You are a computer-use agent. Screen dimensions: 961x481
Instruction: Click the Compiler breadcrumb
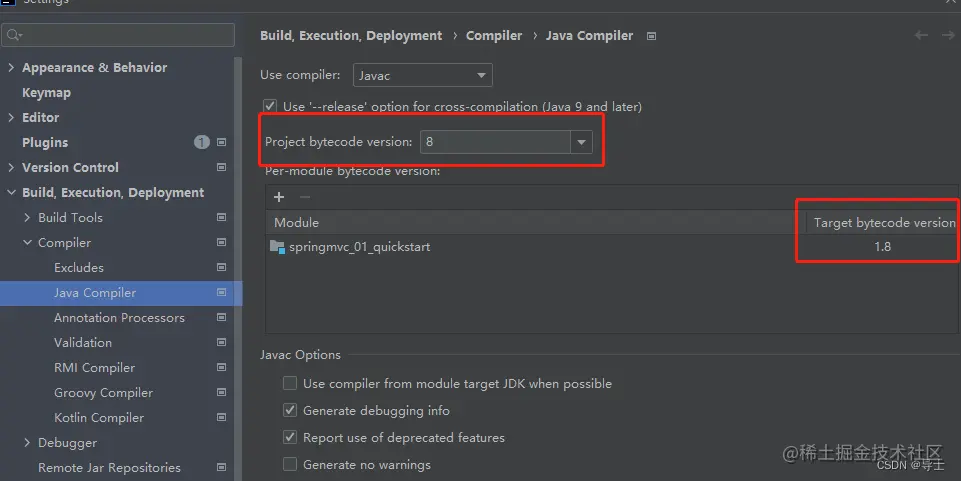pyautogui.click(x=494, y=36)
